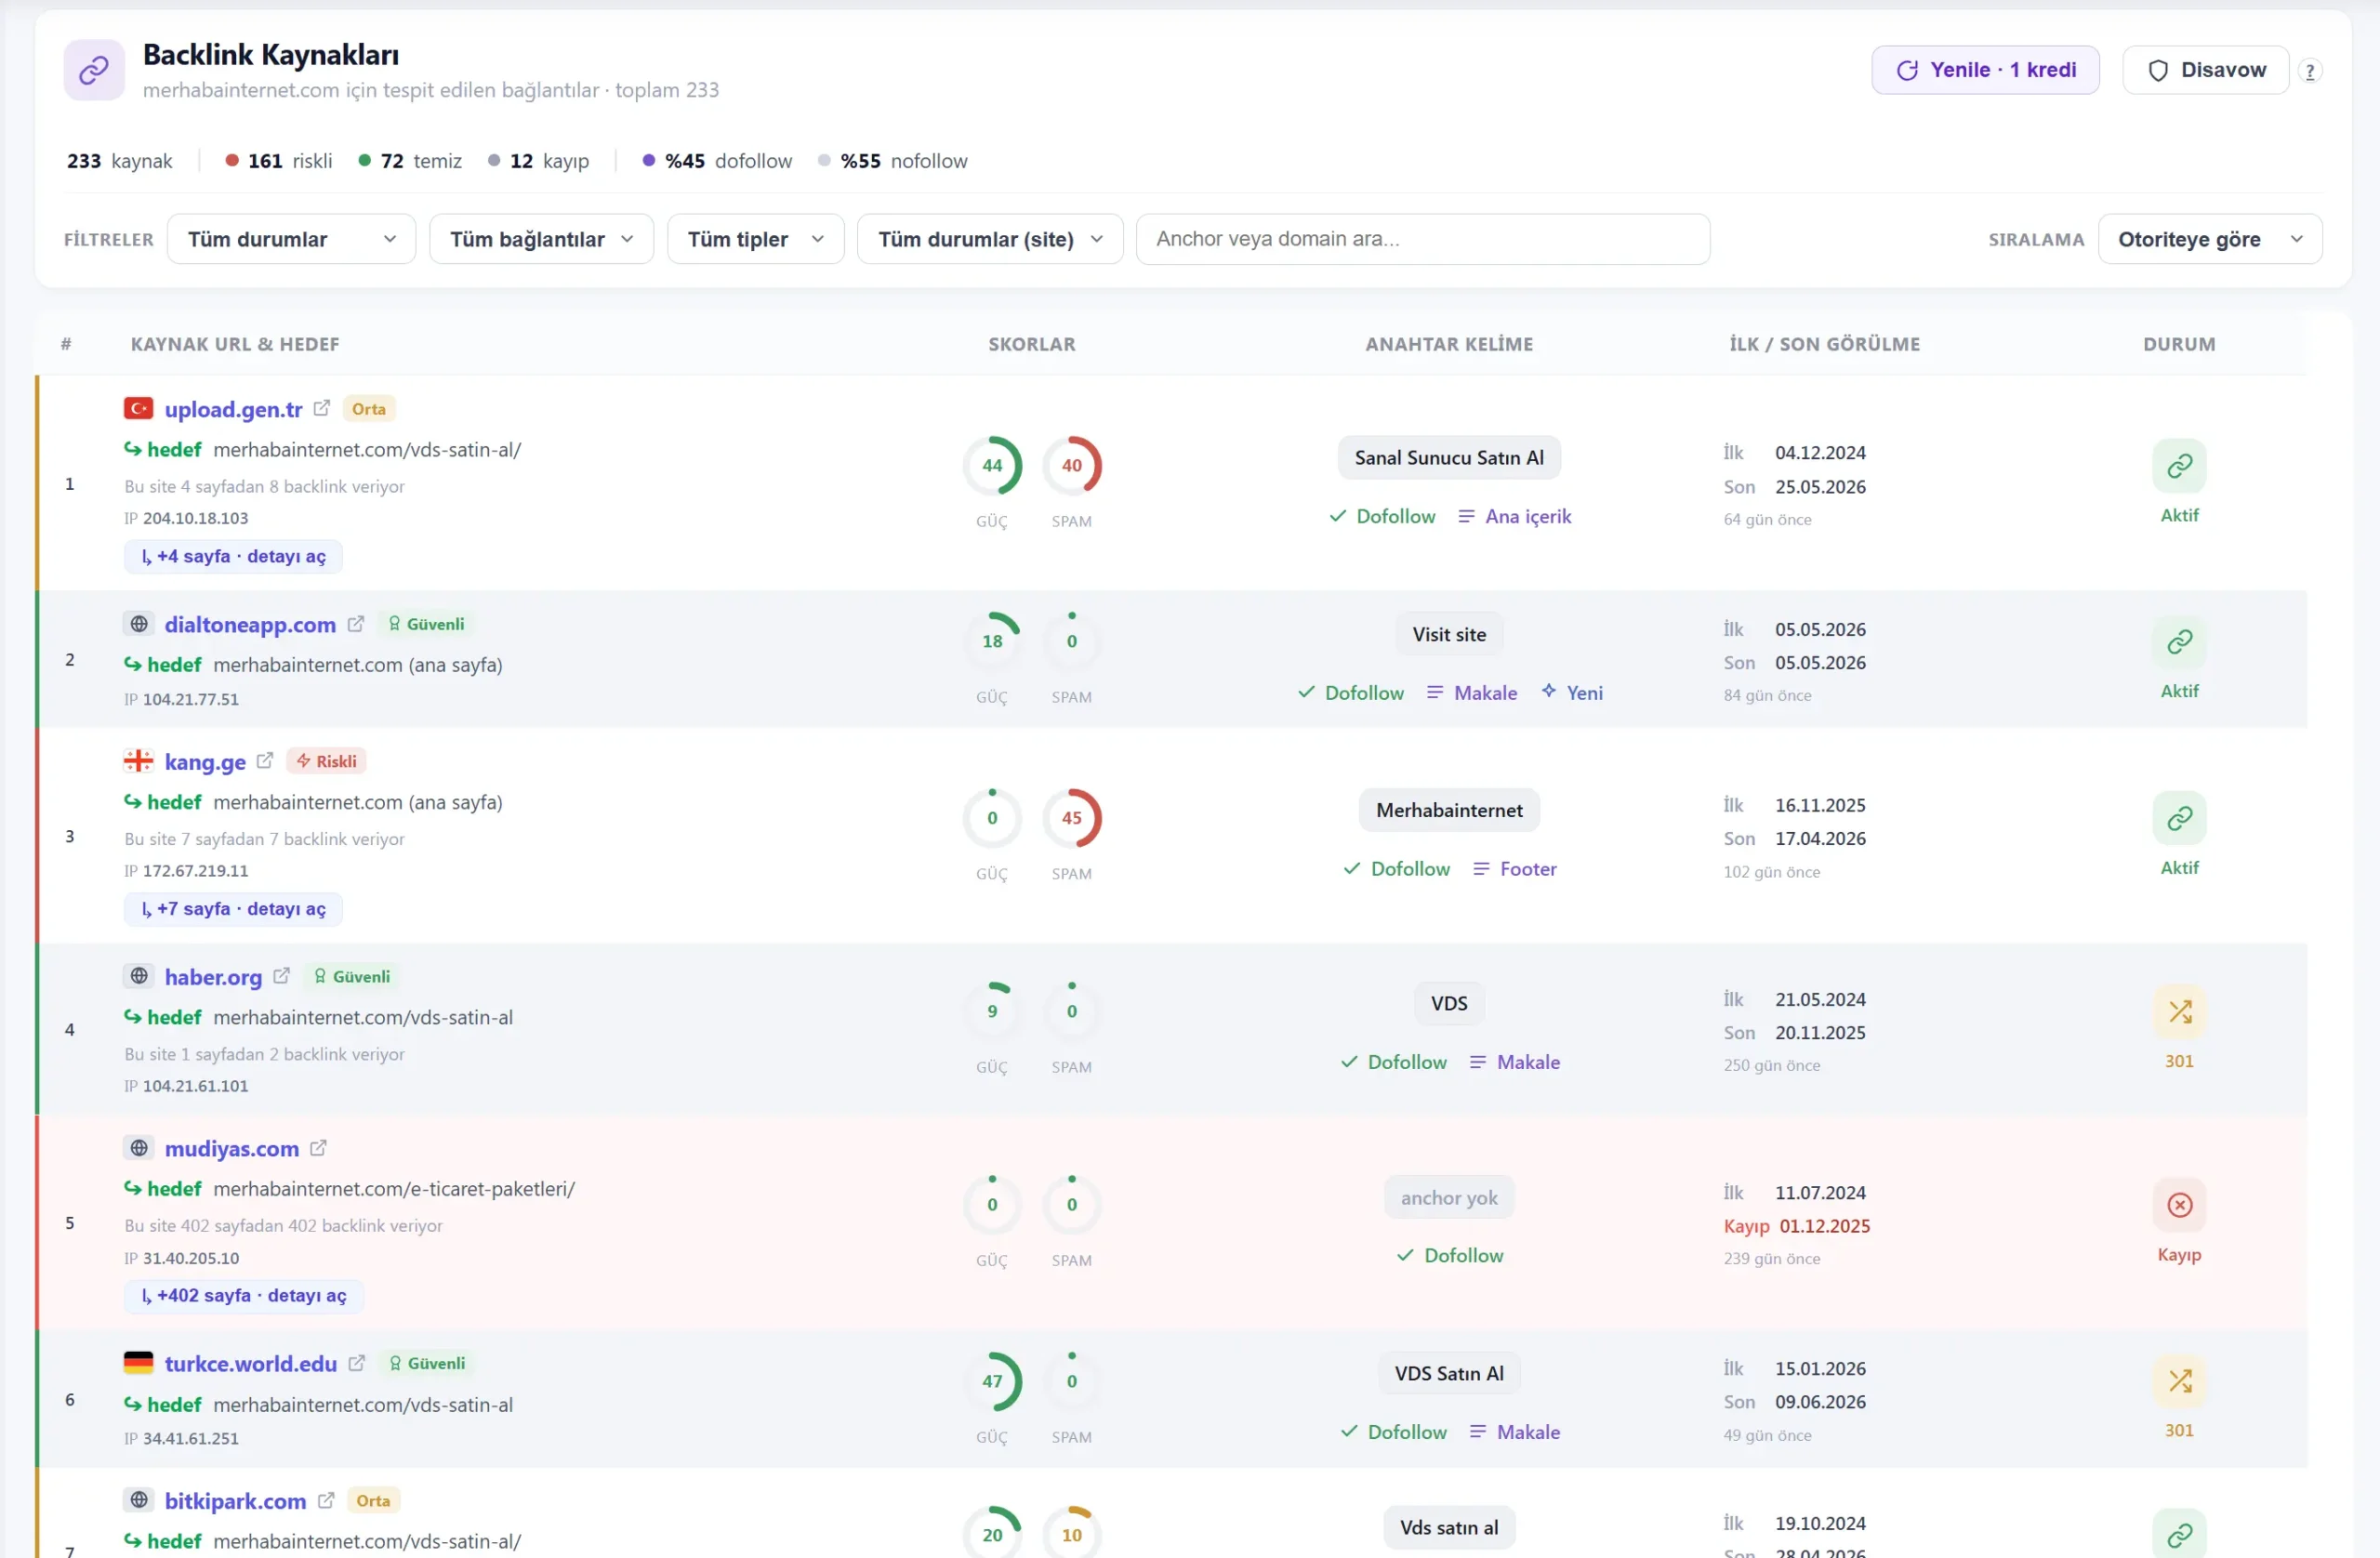The height and width of the screenshot is (1558, 2380).
Task: Open the Tüm bağlantılar dropdown
Action: point(541,239)
